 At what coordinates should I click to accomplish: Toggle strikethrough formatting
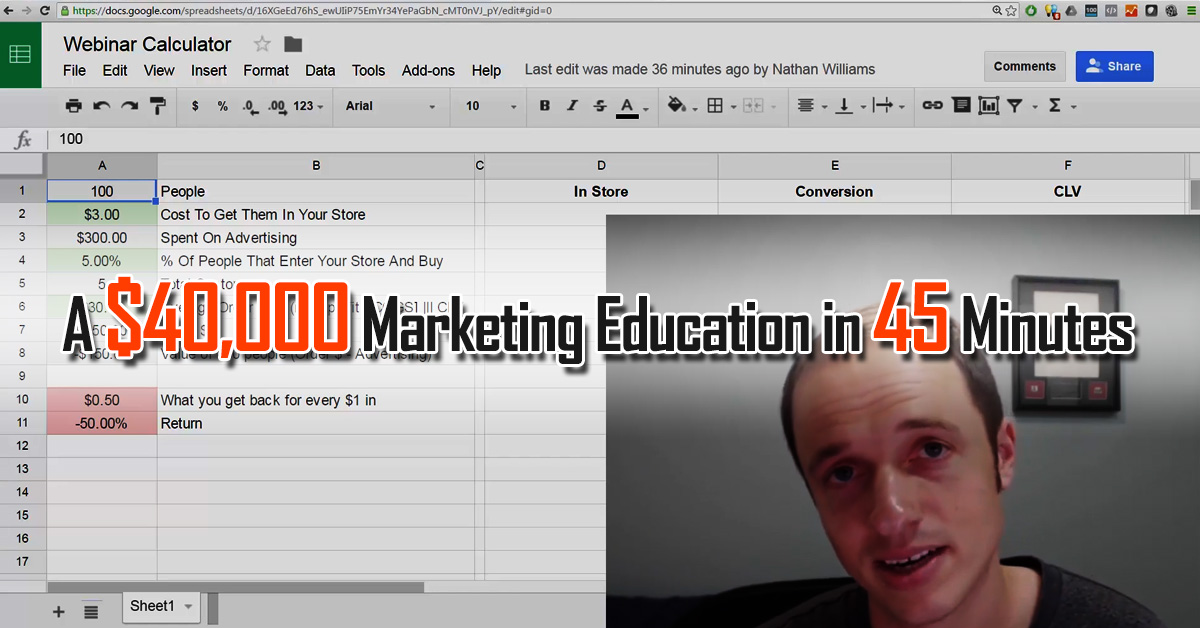tap(600, 106)
